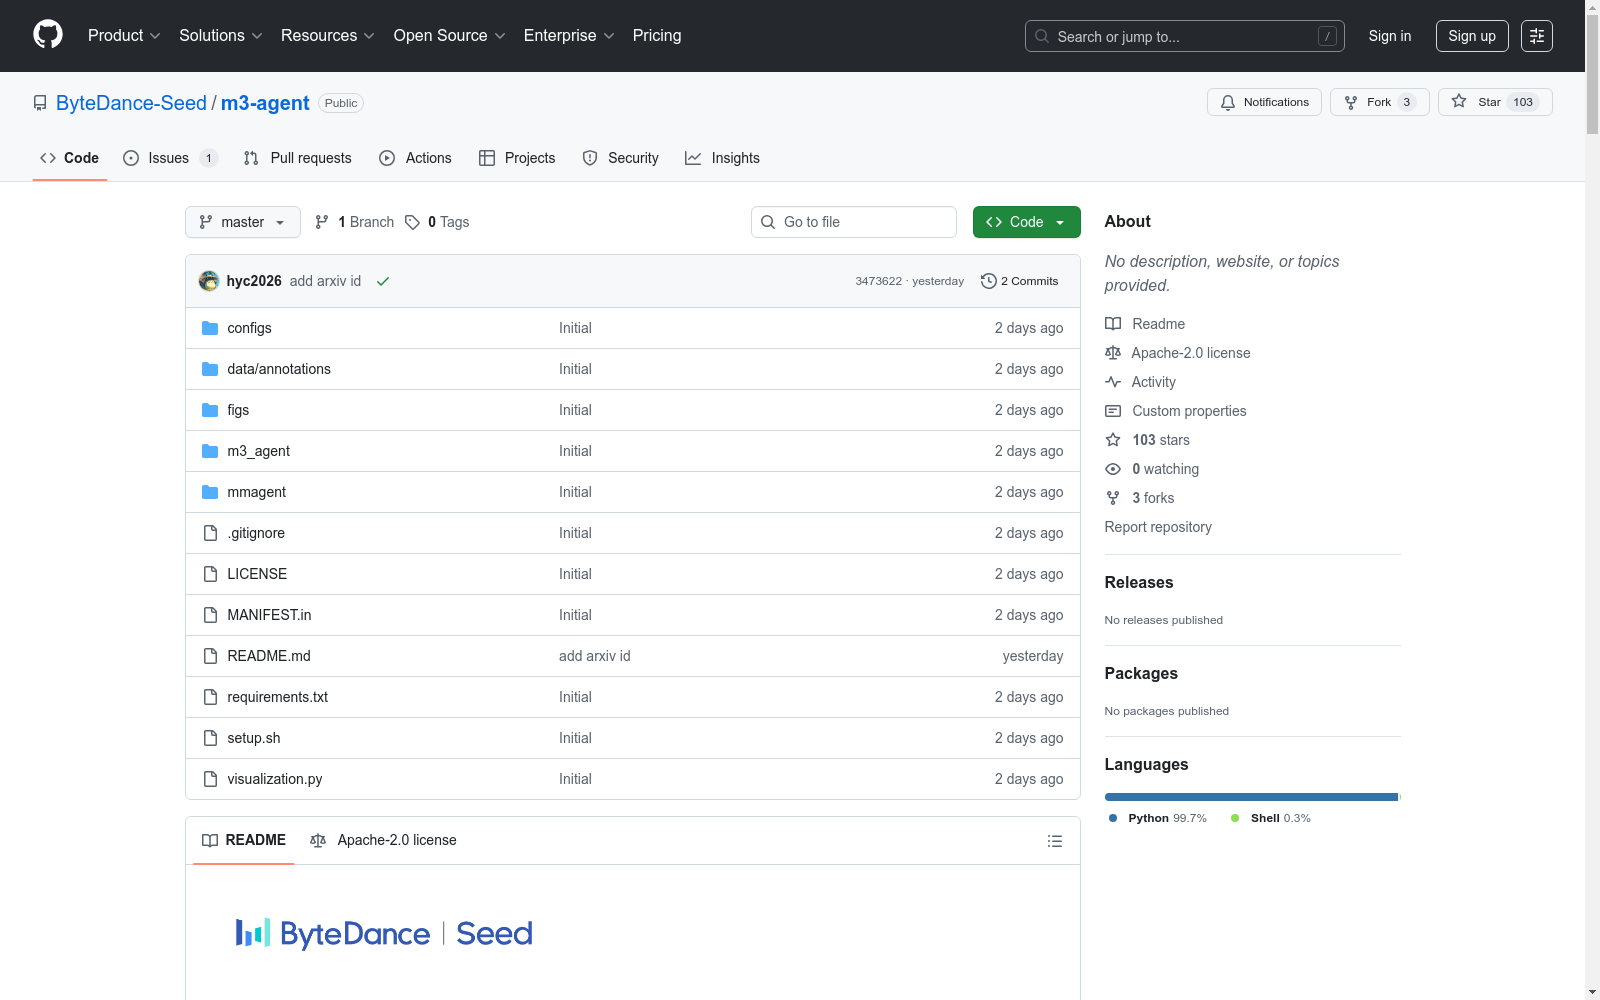Open the m3_agent folder
The image size is (1600, 1000).
tap(258, 451)
